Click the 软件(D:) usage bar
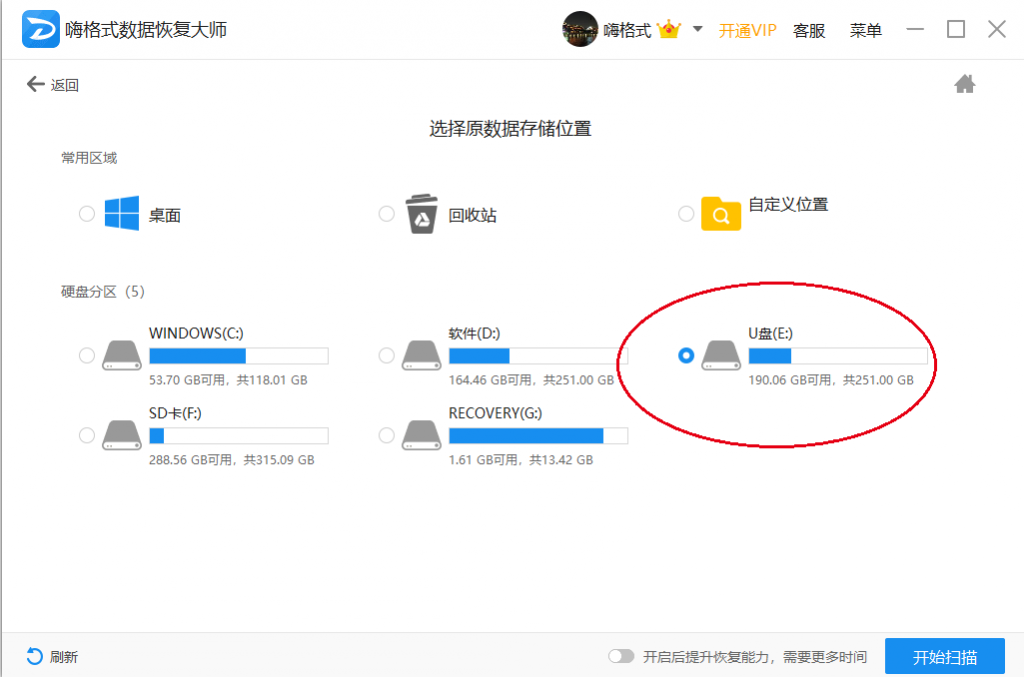The image size is (1024, 677). click(x=538, y=356)
